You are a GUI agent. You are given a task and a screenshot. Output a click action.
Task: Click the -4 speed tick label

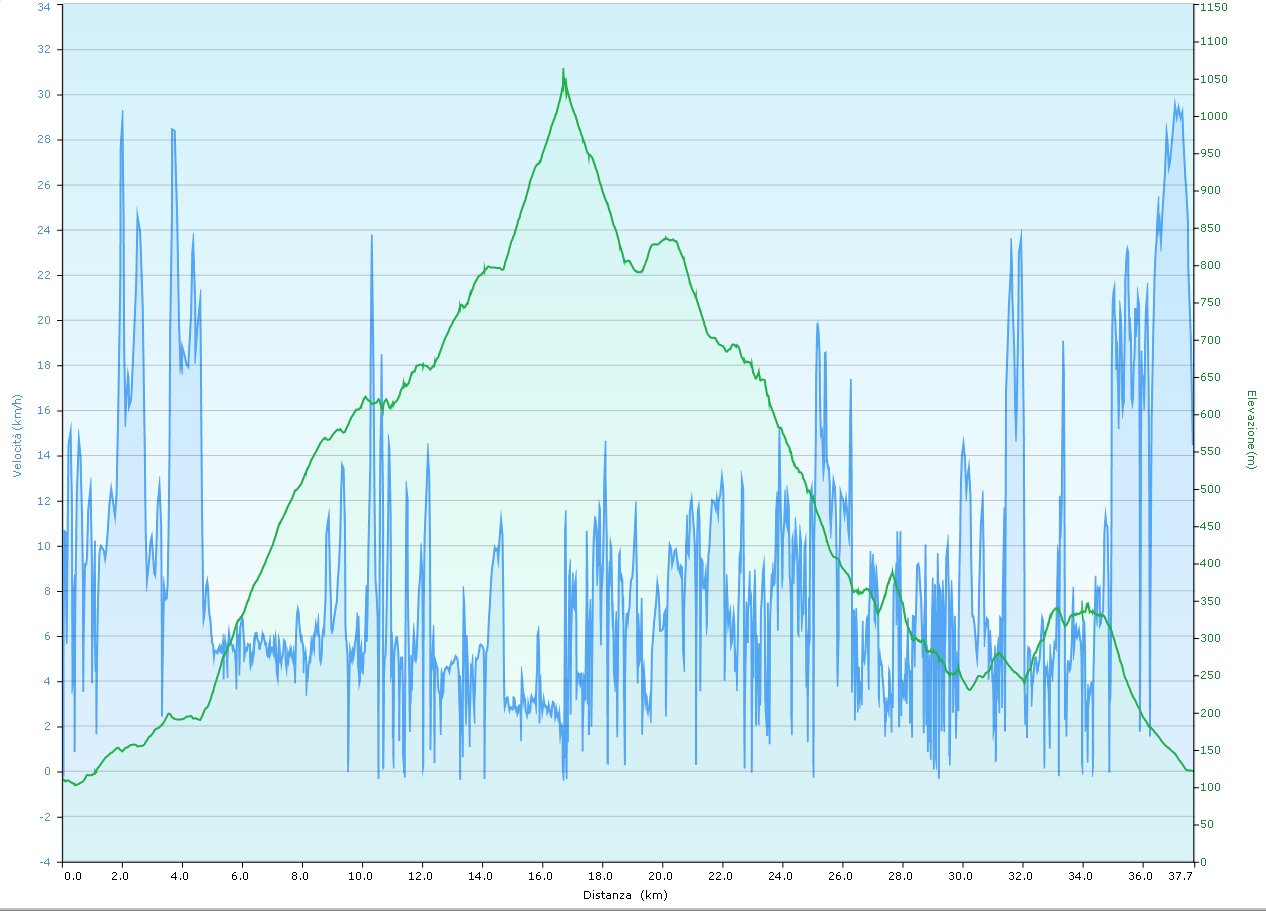click(44, 862)
